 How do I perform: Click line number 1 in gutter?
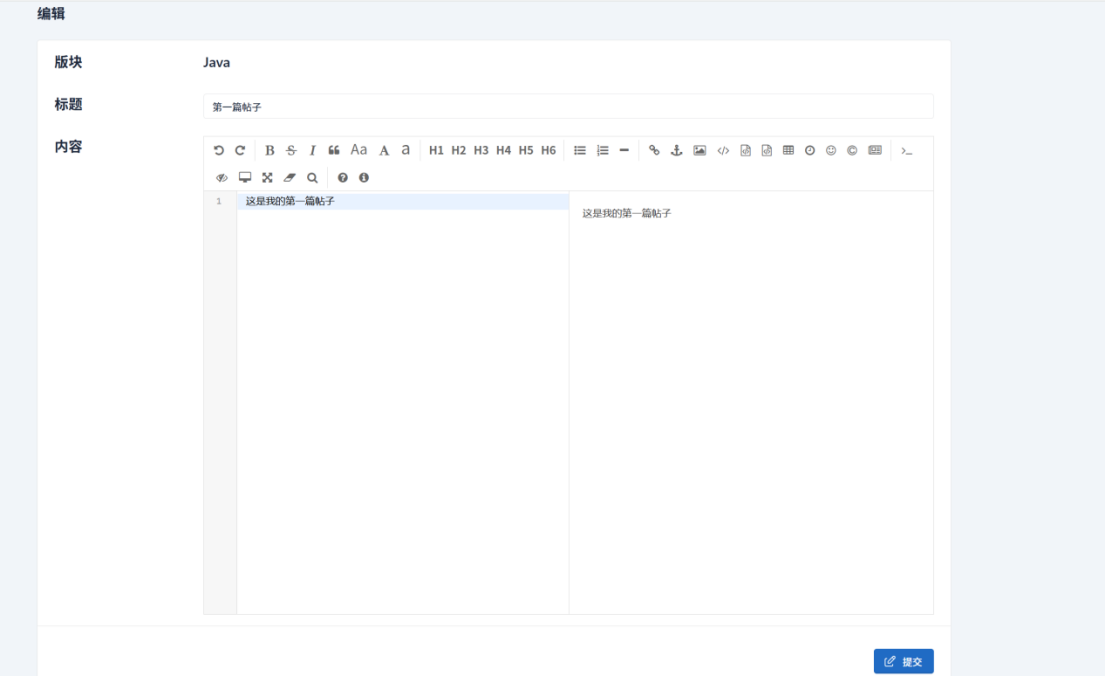(219, 202)
